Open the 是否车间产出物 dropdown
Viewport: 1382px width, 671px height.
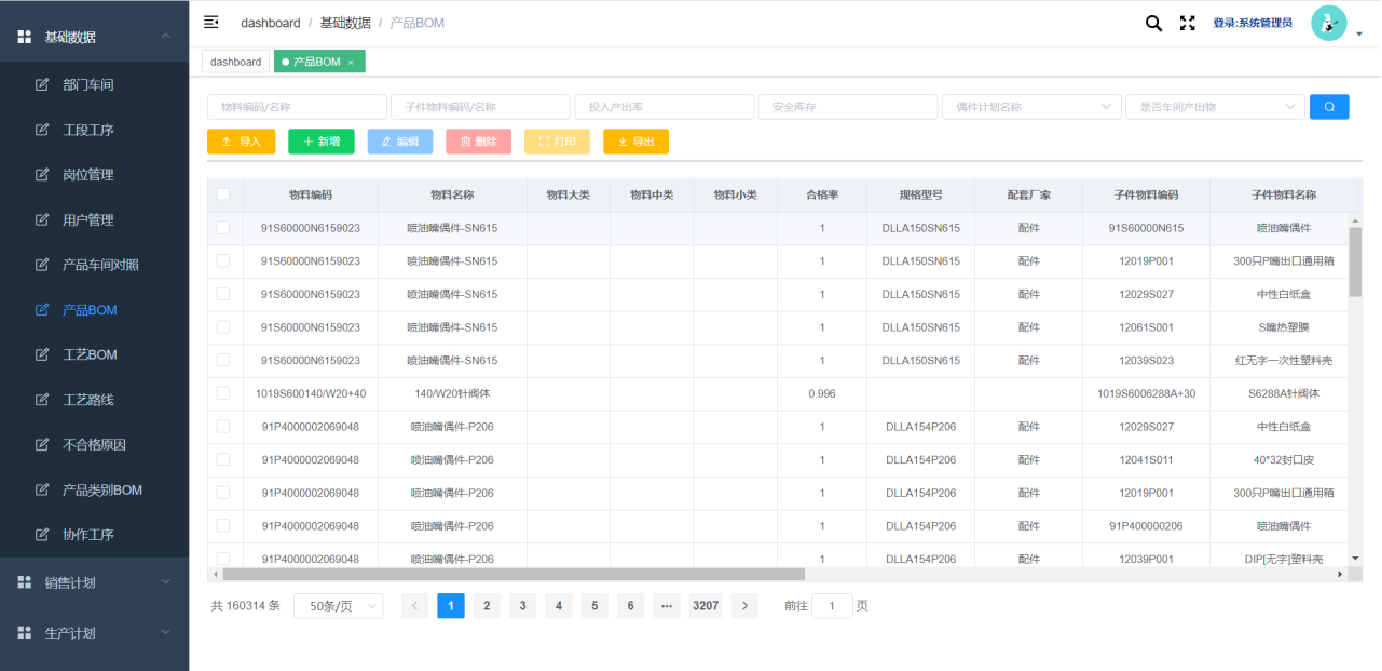[x=1214, y=107]
